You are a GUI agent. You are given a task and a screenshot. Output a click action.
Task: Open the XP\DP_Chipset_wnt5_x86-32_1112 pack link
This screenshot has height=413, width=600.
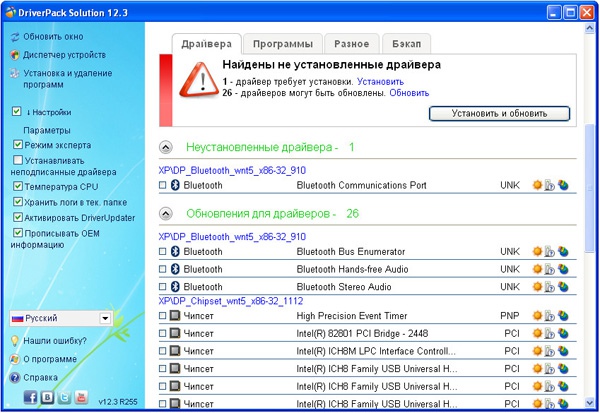click(231, 301)
